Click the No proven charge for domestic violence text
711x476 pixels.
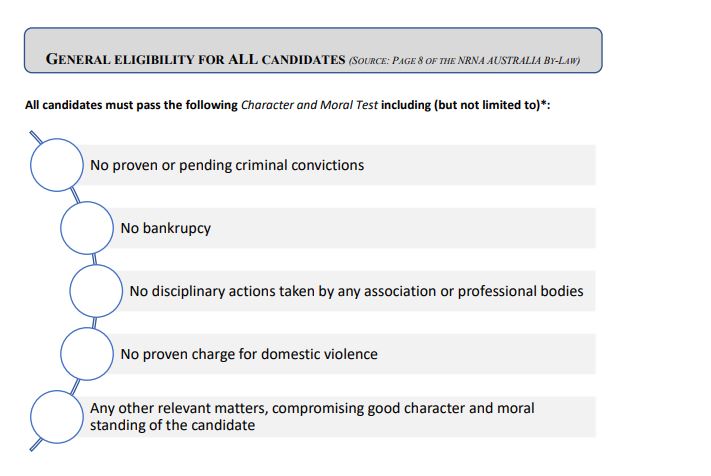coord(248,354)
